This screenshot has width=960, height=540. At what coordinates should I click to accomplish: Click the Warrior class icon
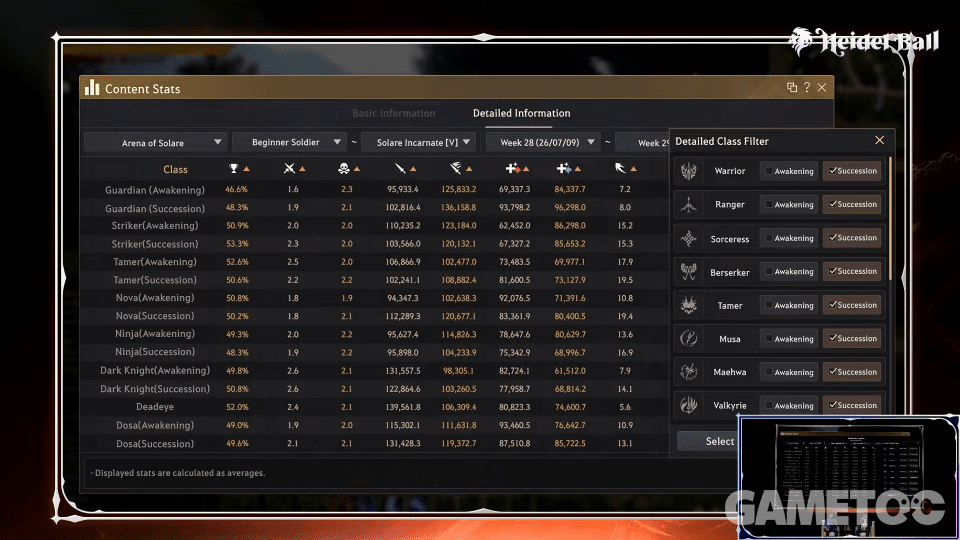pyautogui.click(x=689, y=171)
